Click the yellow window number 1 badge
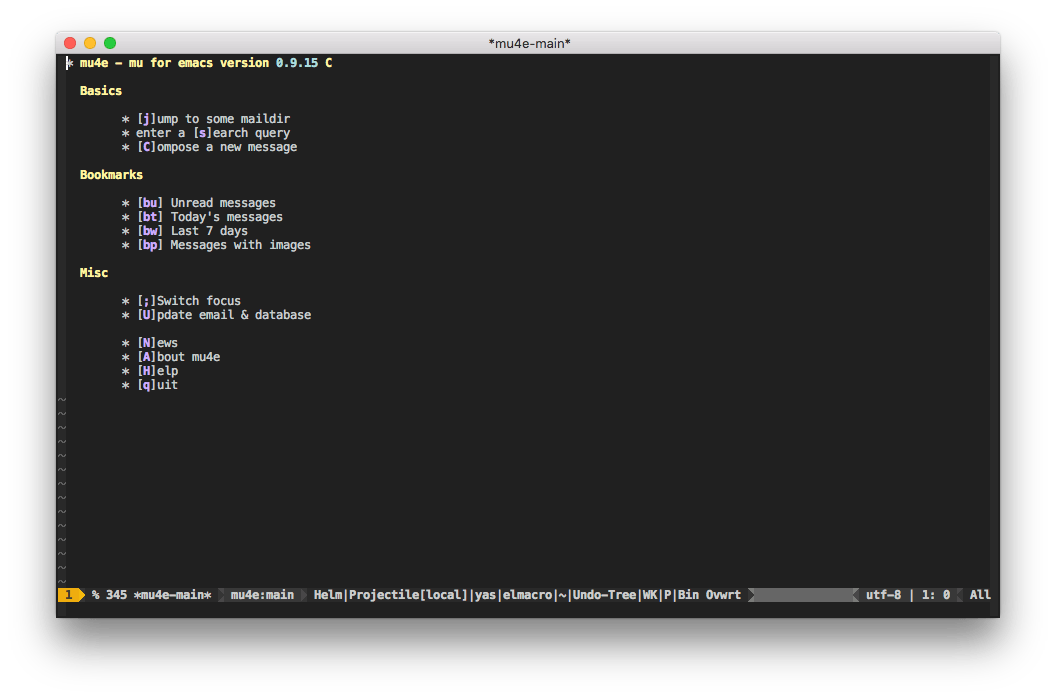Image resolution: width=1056 pixels, height=698 pixels. point(69,595)
